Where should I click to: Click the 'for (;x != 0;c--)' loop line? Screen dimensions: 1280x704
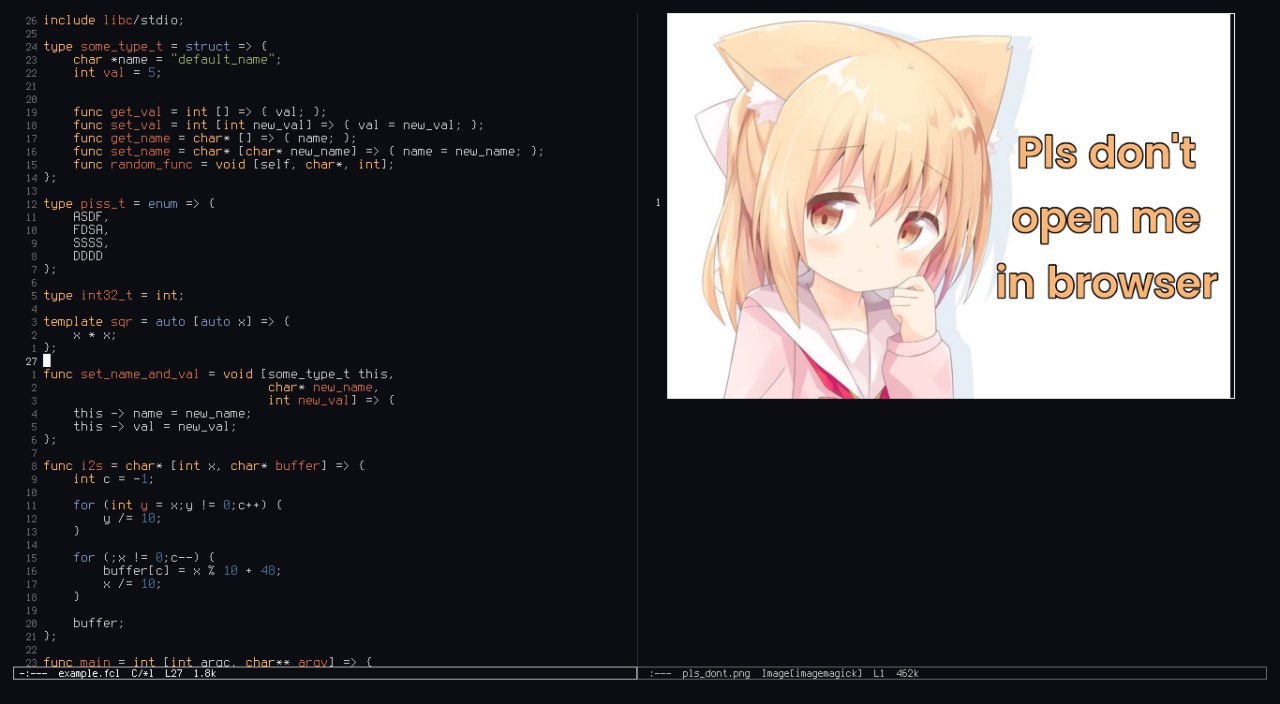coord(144,557)
